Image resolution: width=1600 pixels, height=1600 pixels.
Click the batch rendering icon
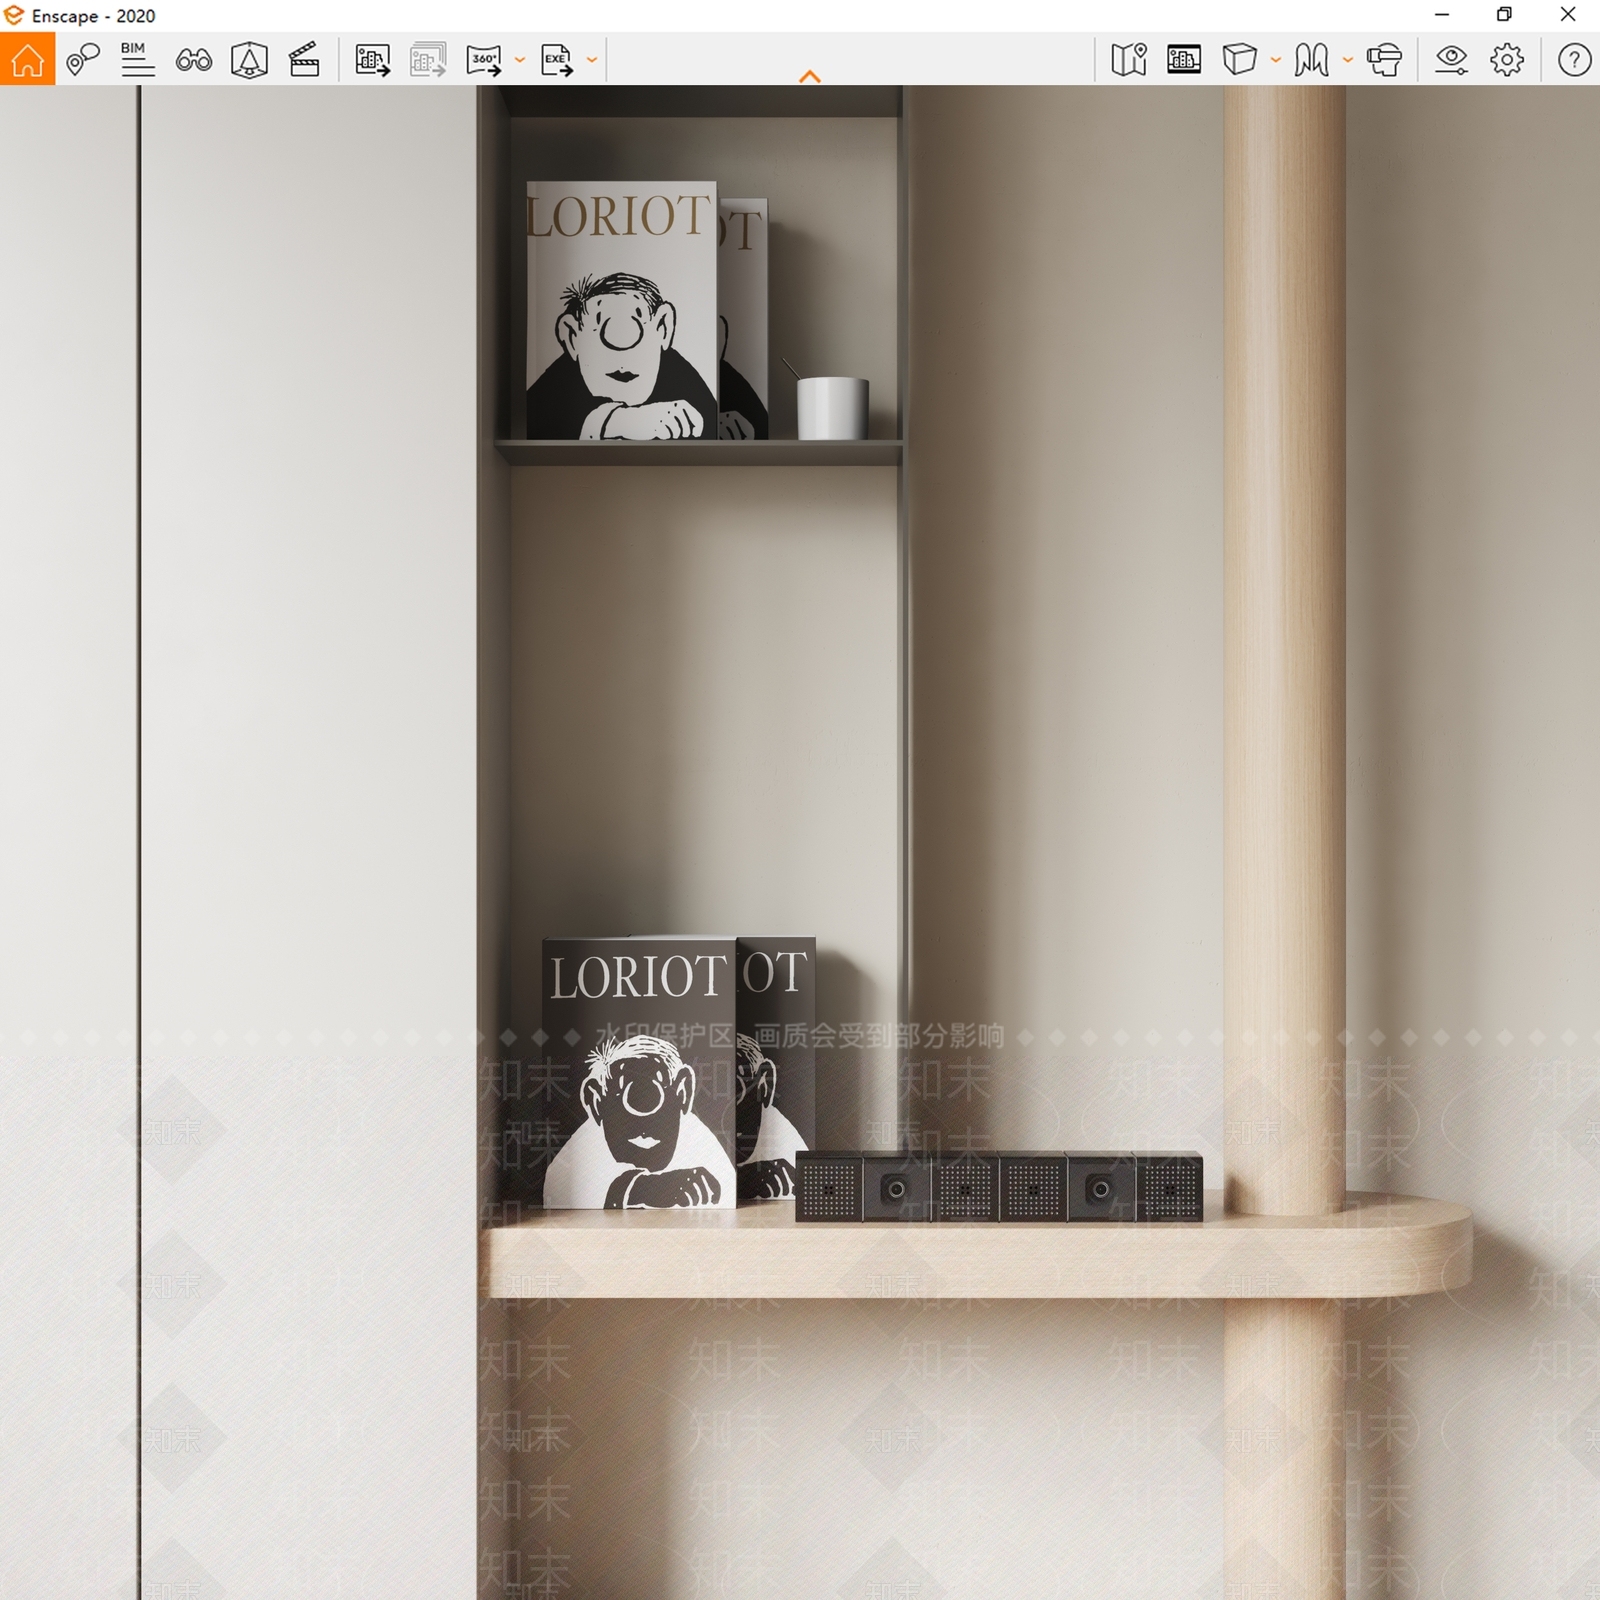(x=428, y=60)
